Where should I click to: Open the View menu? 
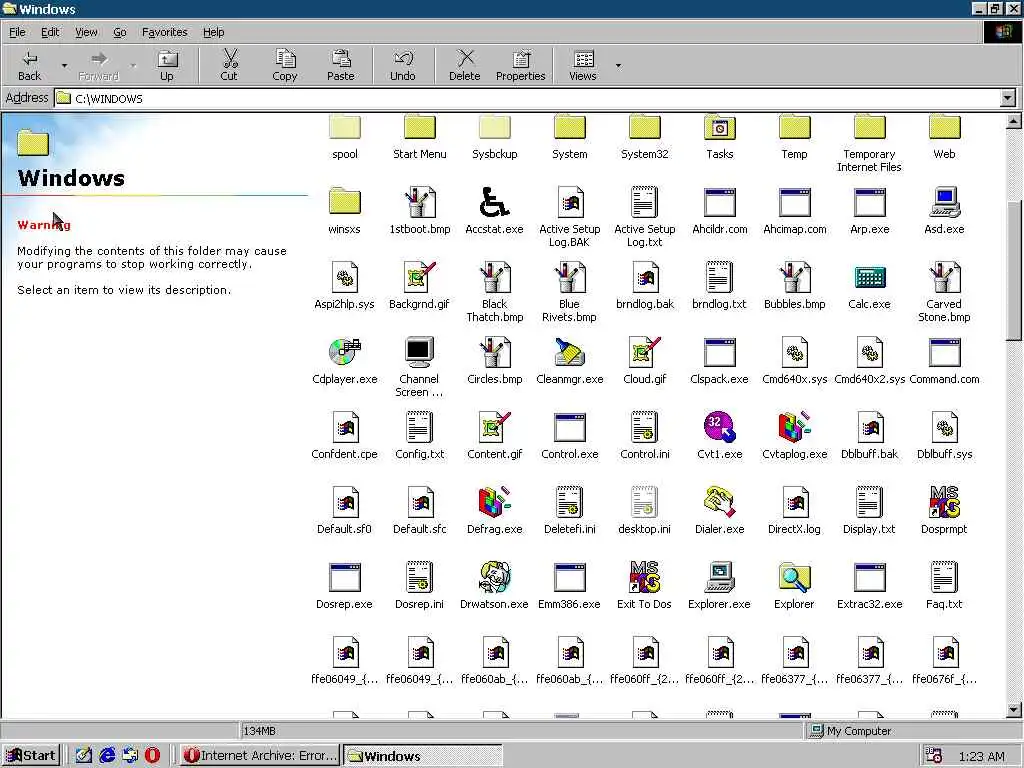point(86,32)
